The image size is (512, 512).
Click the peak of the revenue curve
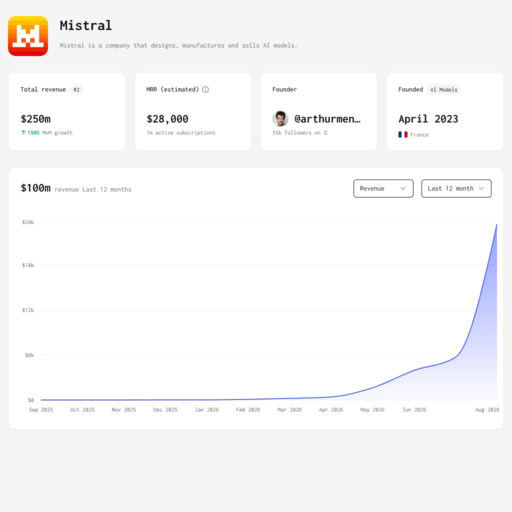click(497, 225)
